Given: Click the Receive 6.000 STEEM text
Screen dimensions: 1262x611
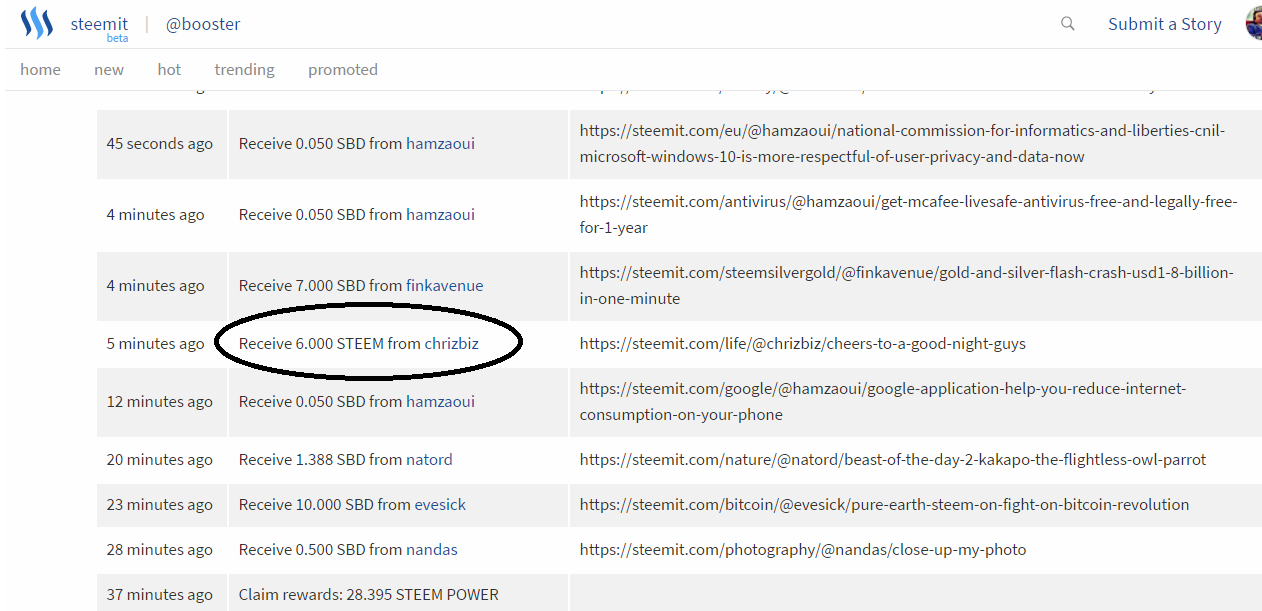Looking at the screenshot, I should click(x=311, y=343).
